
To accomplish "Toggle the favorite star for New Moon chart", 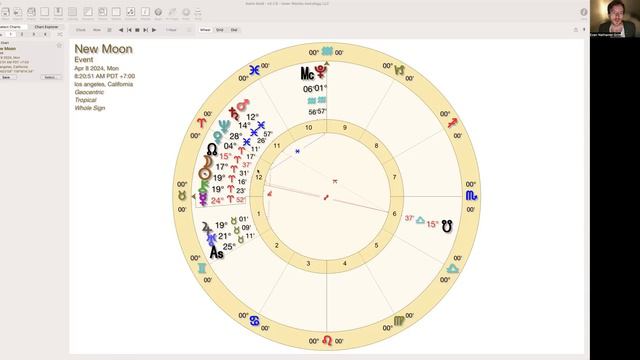I will (59, 45).
